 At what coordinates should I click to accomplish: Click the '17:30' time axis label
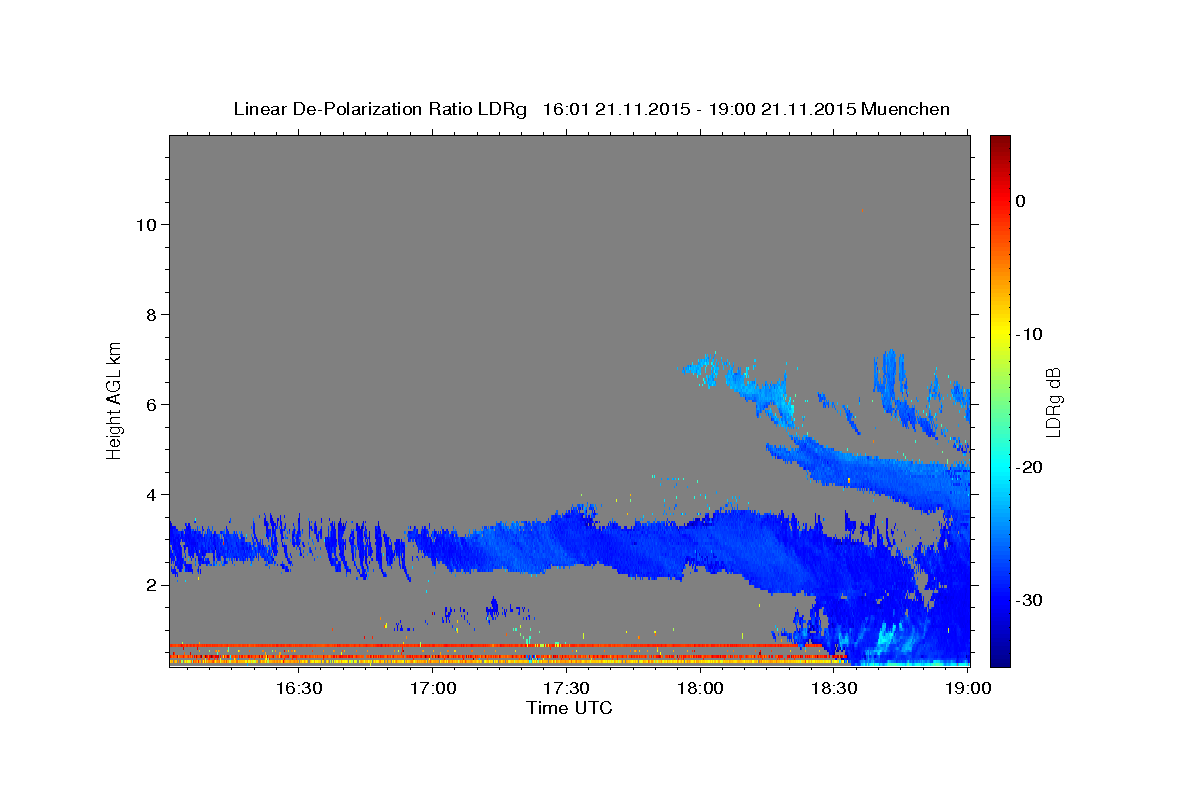[566, 688]
